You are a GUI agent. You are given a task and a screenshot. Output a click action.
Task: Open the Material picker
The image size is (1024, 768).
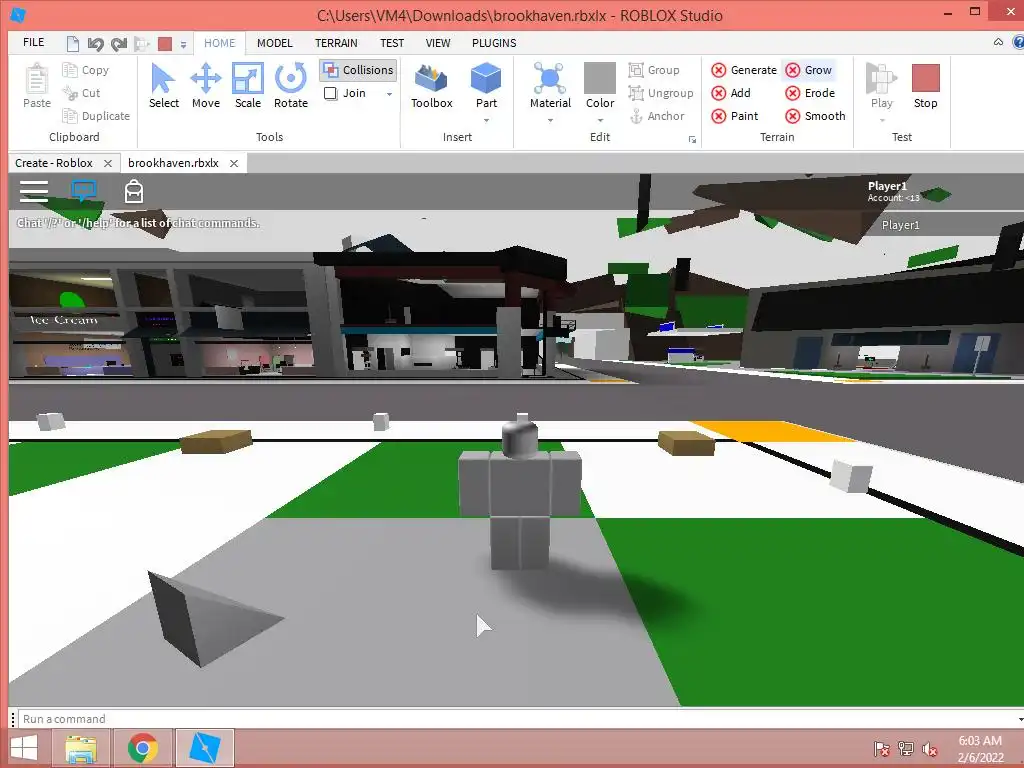tap(550, 86)
